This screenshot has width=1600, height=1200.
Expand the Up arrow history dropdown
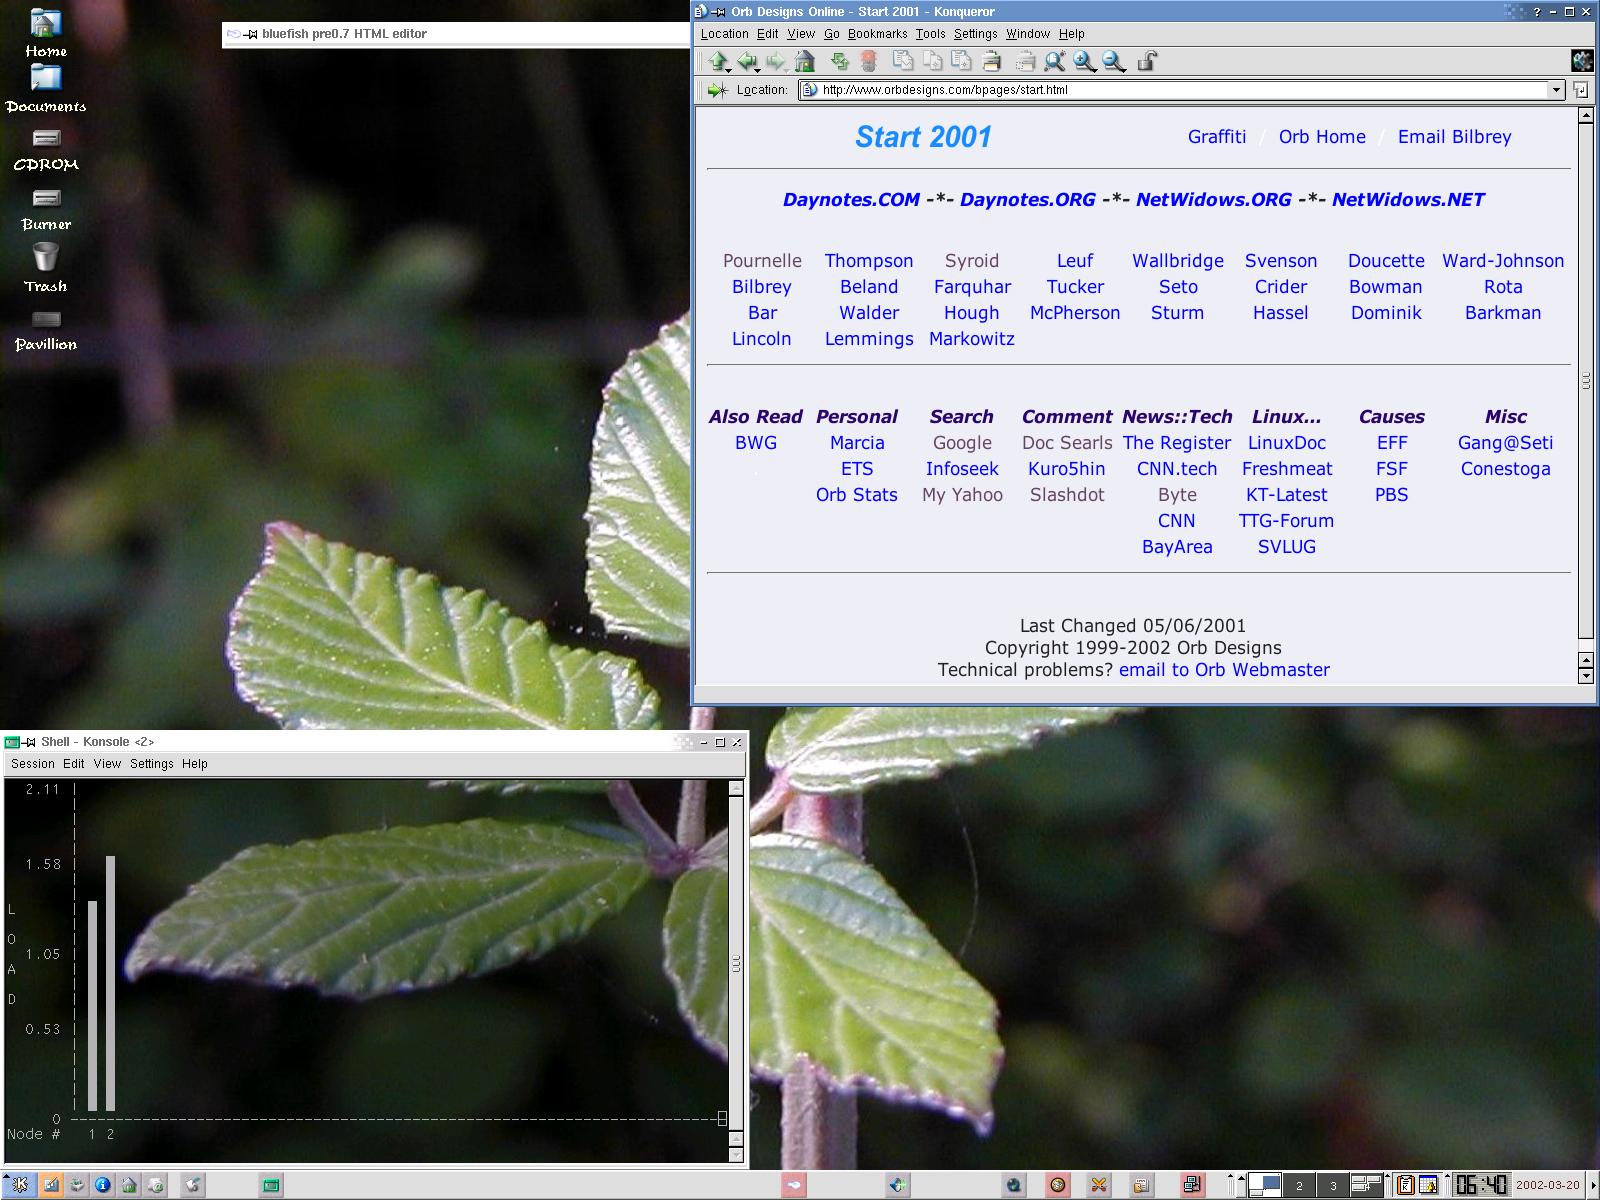point(728,70)
